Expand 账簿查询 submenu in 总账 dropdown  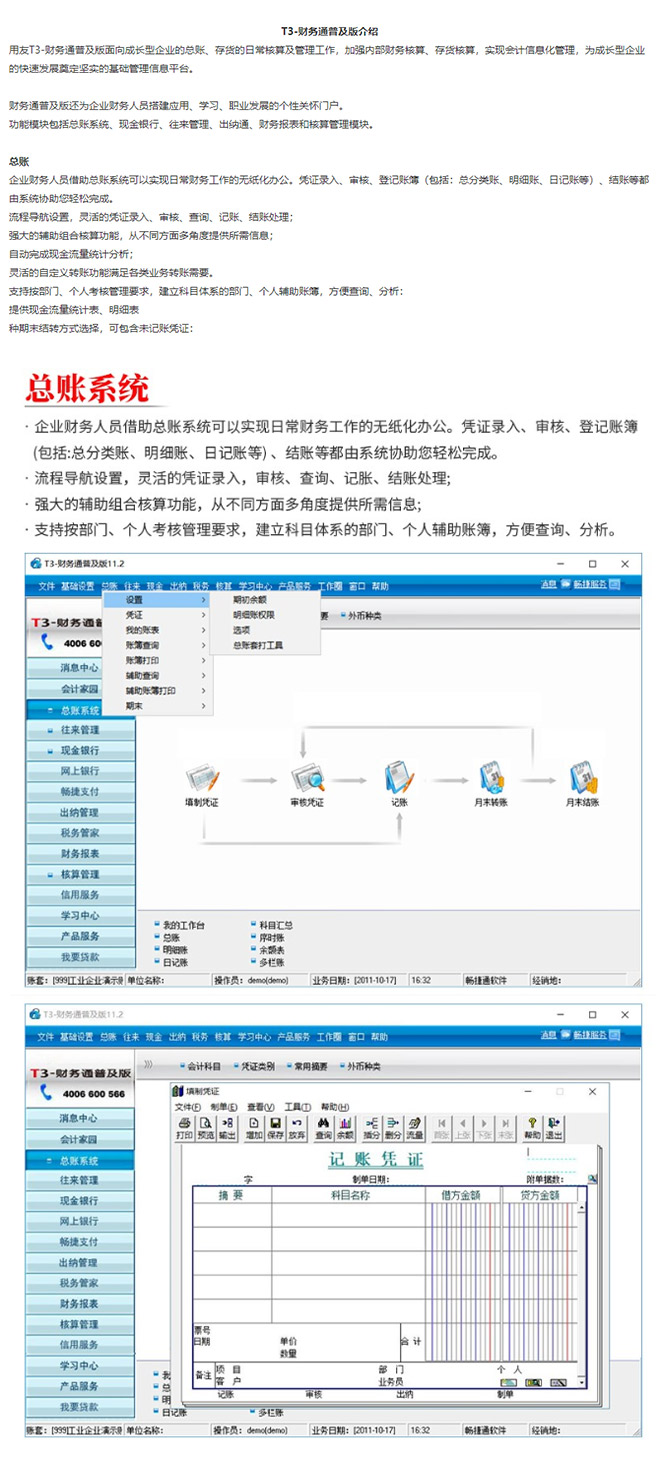[x=158, y=645]
